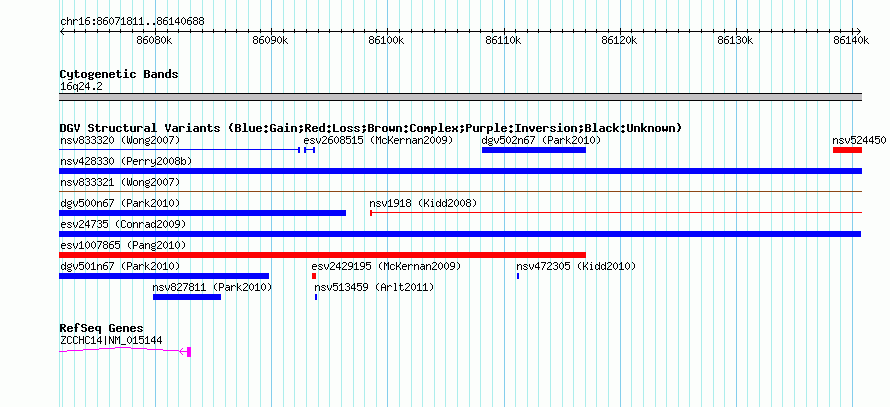Click the esv2608515 small blue bracket feature

point(309,150)
